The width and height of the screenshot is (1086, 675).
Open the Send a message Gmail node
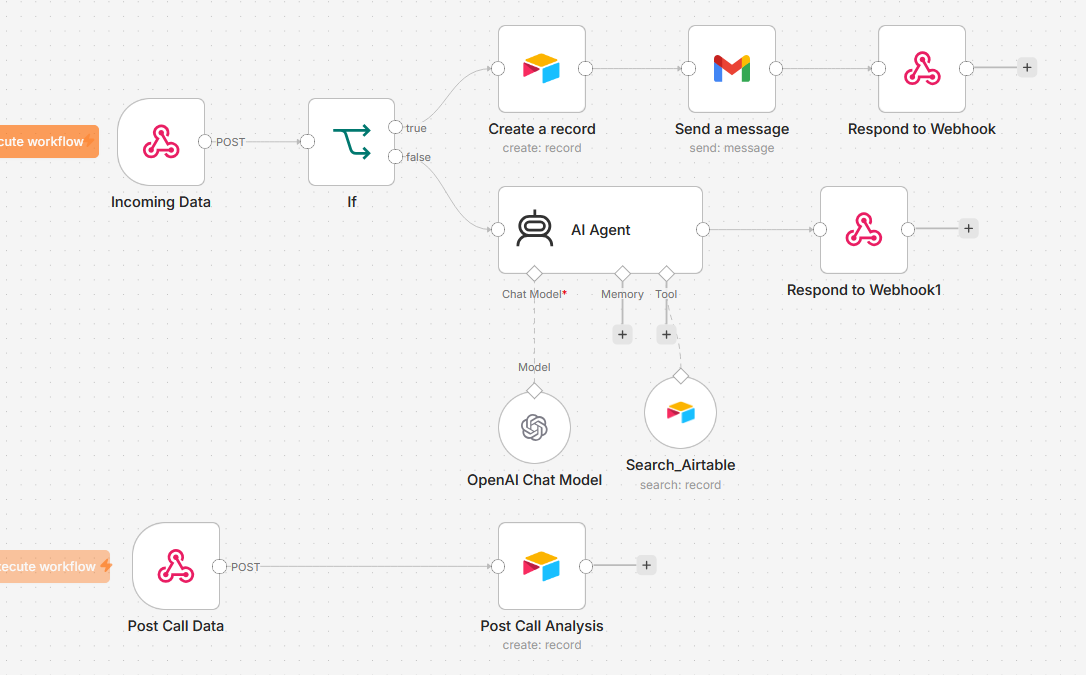click(x=732, y=69)
